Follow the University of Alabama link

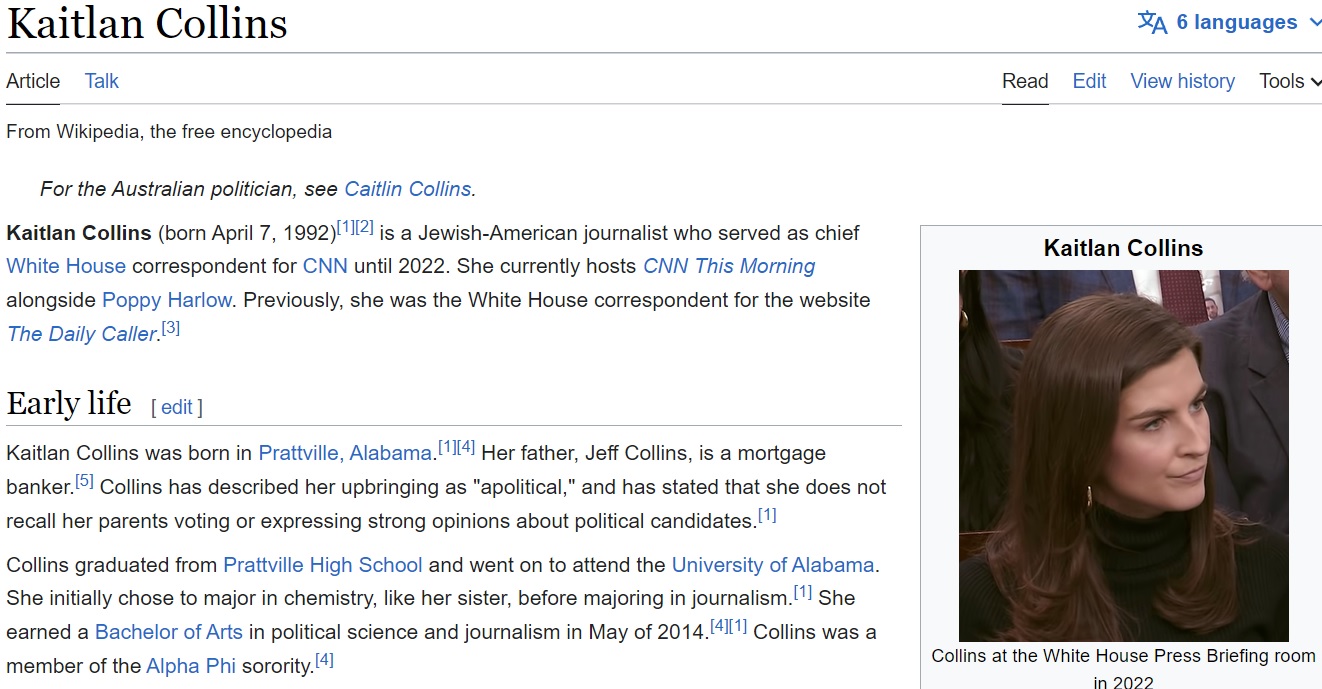(x=773, y=565)
